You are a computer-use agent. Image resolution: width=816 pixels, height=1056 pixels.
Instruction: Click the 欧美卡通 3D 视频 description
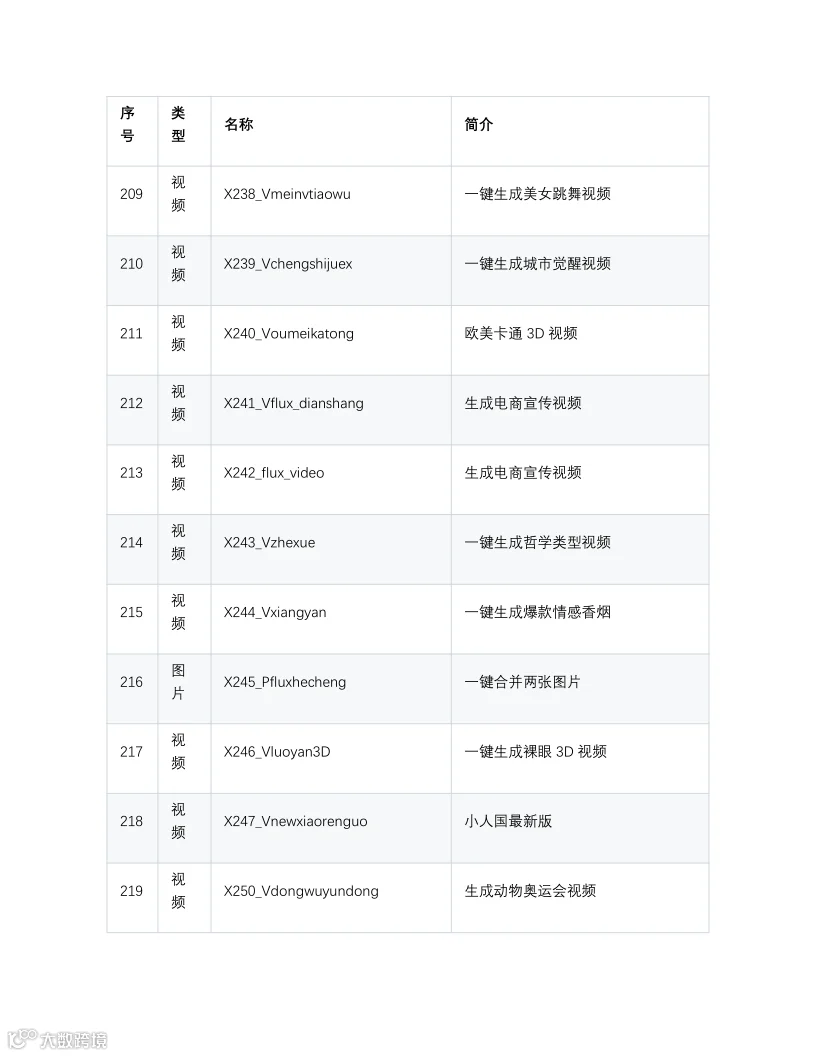point(520,334)
